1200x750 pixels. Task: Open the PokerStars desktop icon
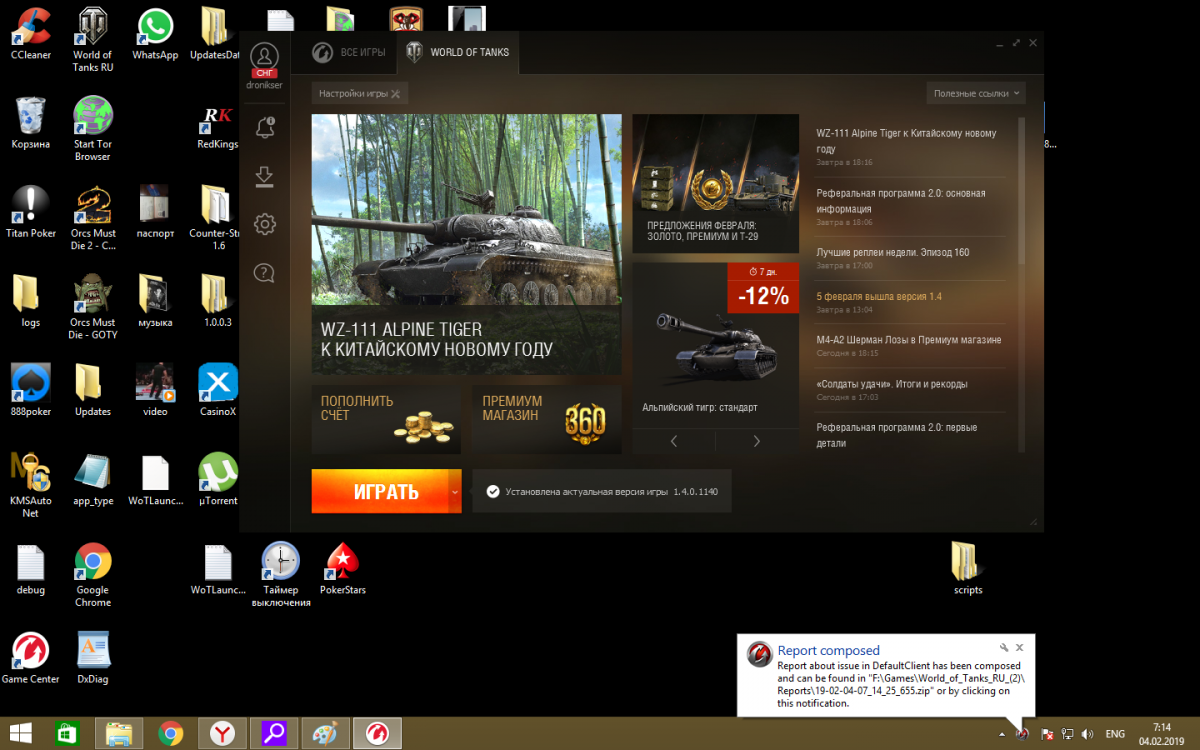point(342,568)
